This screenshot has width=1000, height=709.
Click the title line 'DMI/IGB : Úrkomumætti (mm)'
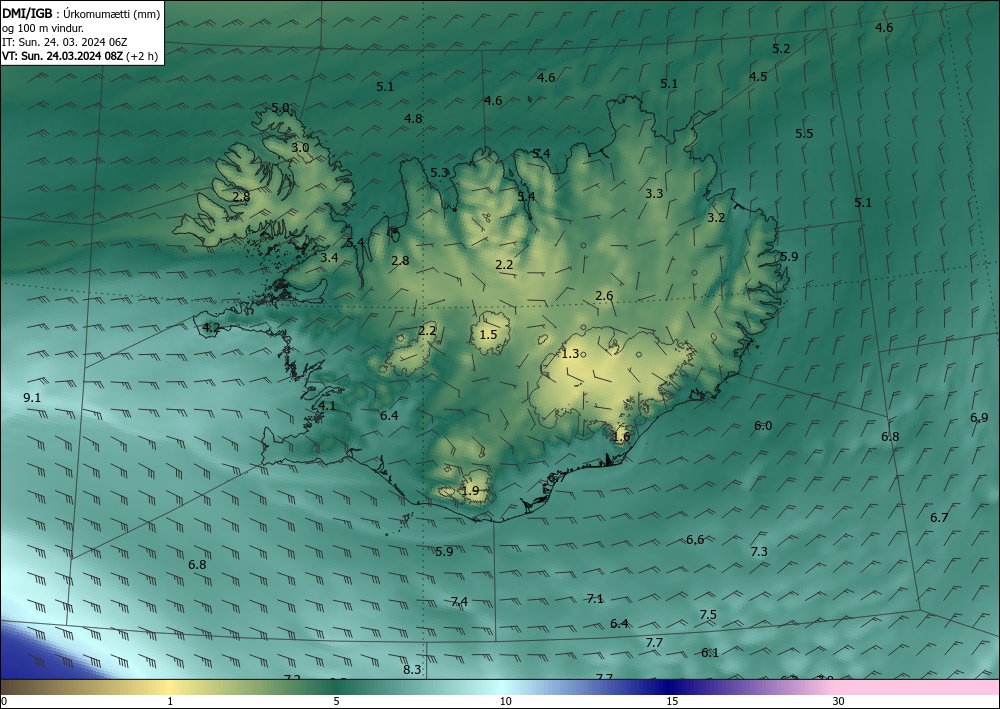tap(81, 13)
